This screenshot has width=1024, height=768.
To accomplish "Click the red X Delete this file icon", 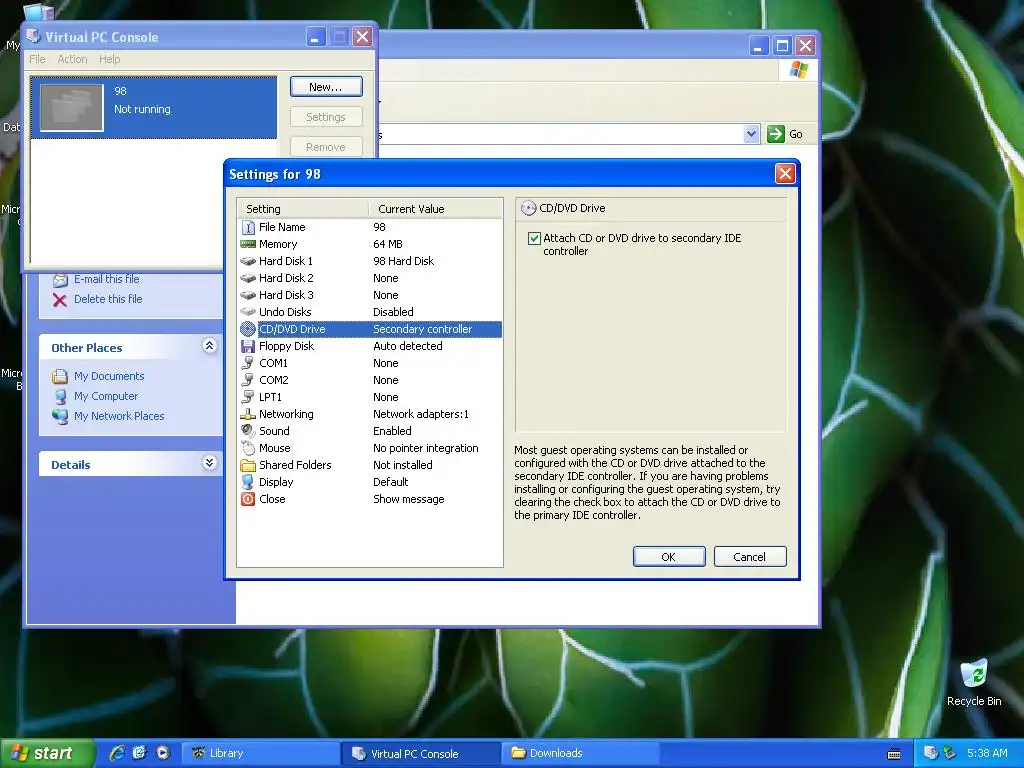I will click(x=60, y=300).
